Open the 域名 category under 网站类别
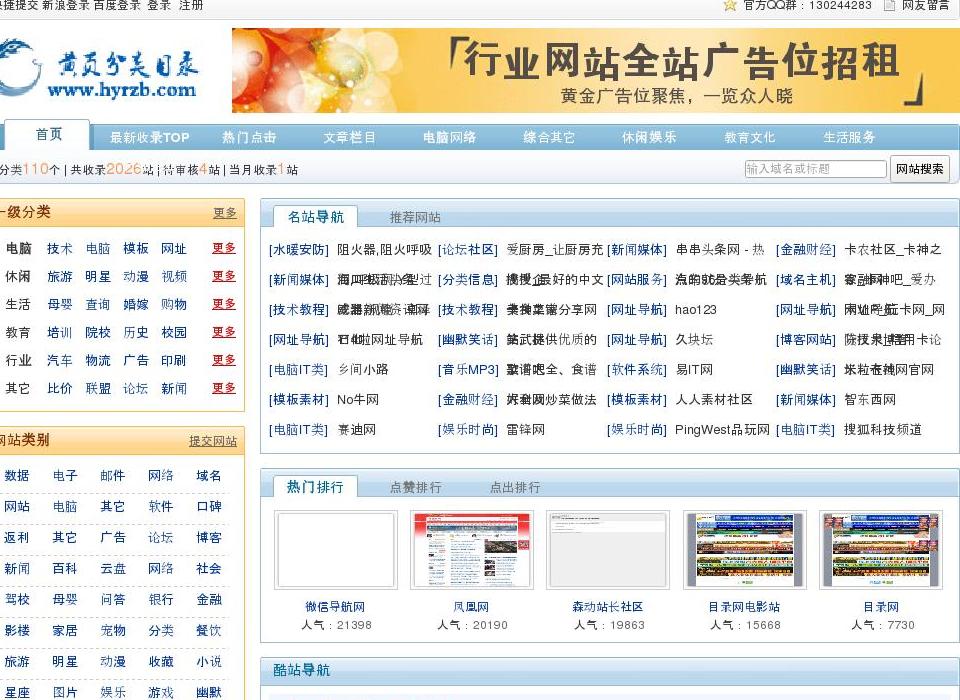960x700 pixels. (x=209, y=476)
